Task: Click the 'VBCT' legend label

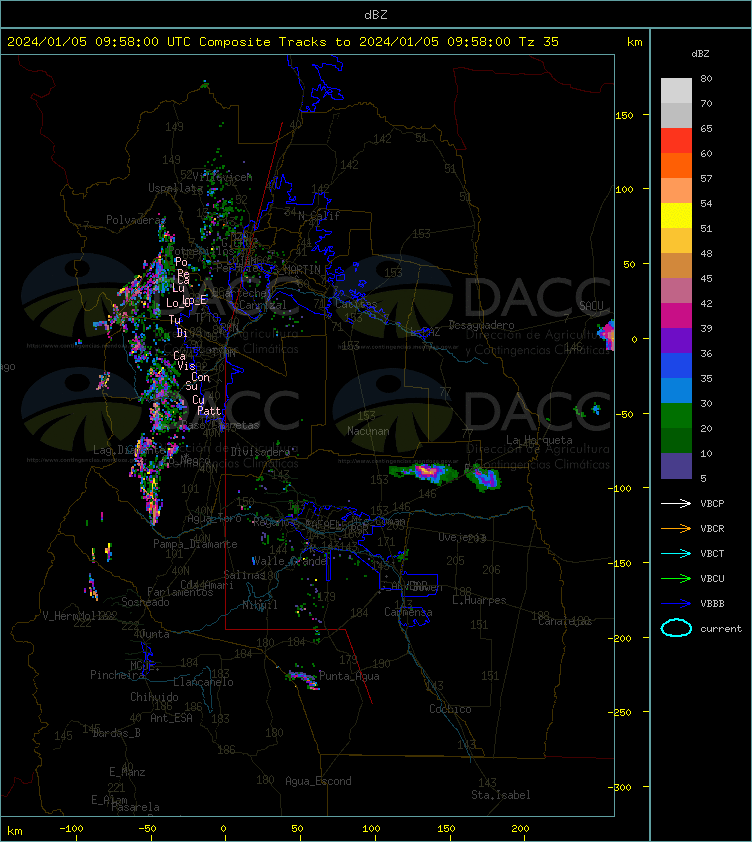Action: click(x=712, y=554)
